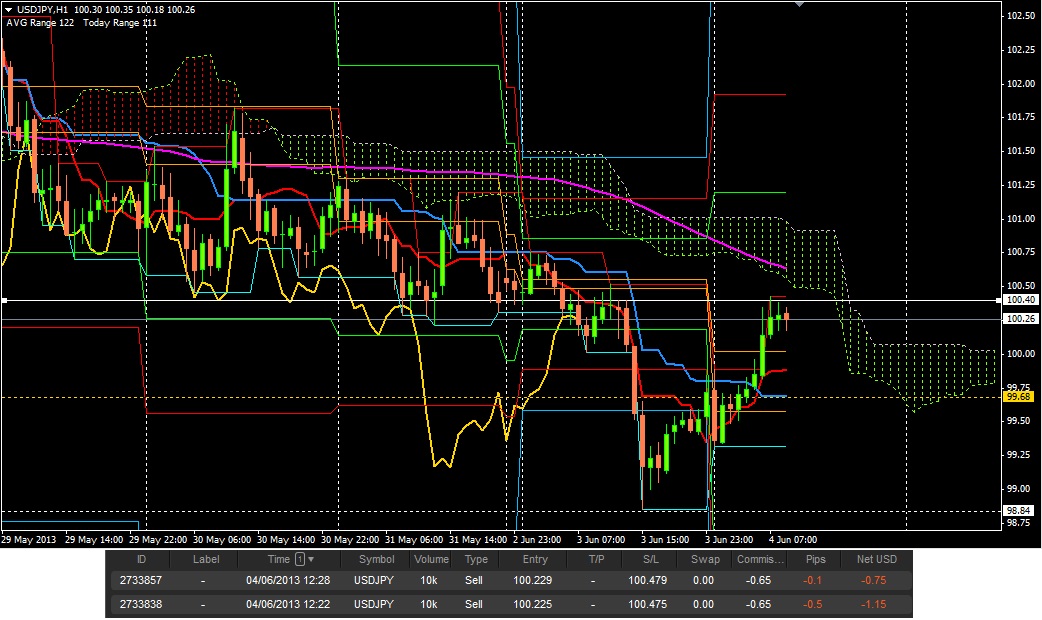
Task: Click stop loss value 100.479
Action: coord(647,580)
